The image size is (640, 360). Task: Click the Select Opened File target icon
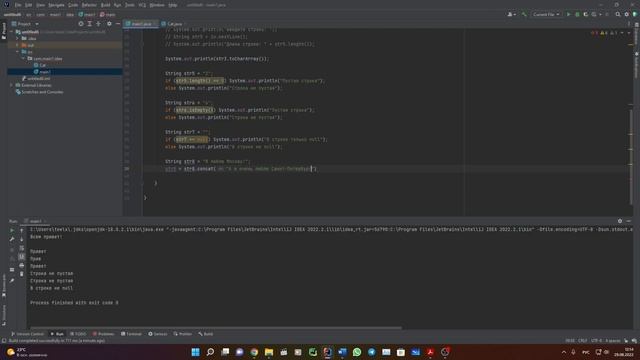coord(81,24)
